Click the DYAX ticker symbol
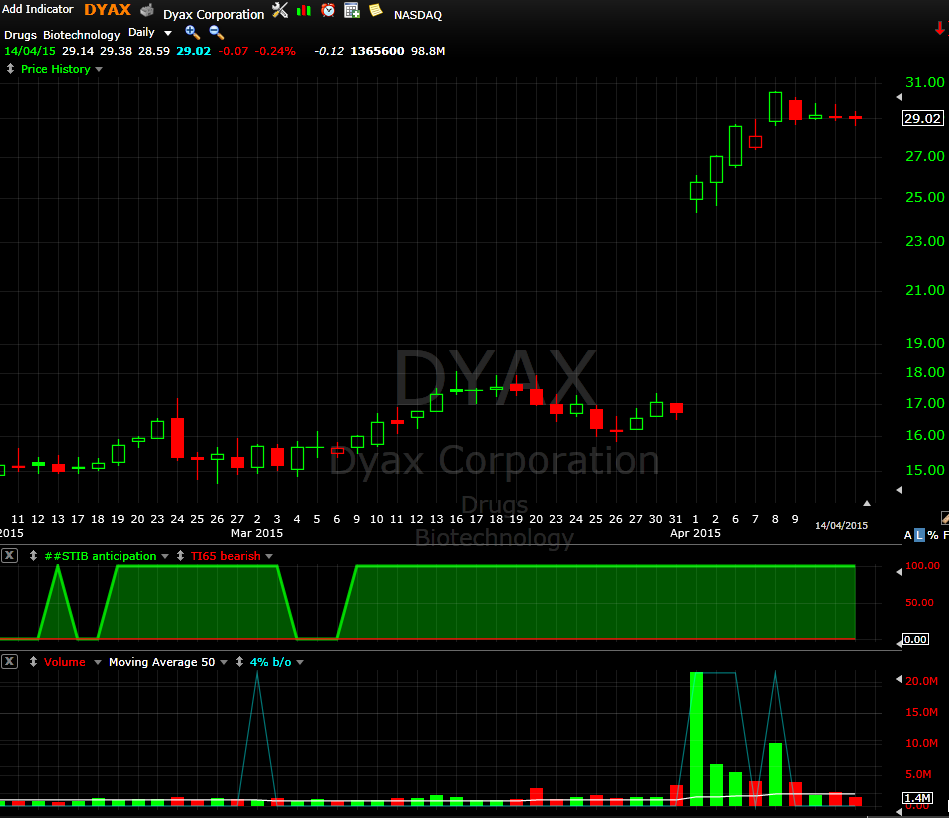Image resolution: width=949 pixels, height=818 pixels. click(x=107, y=10)
